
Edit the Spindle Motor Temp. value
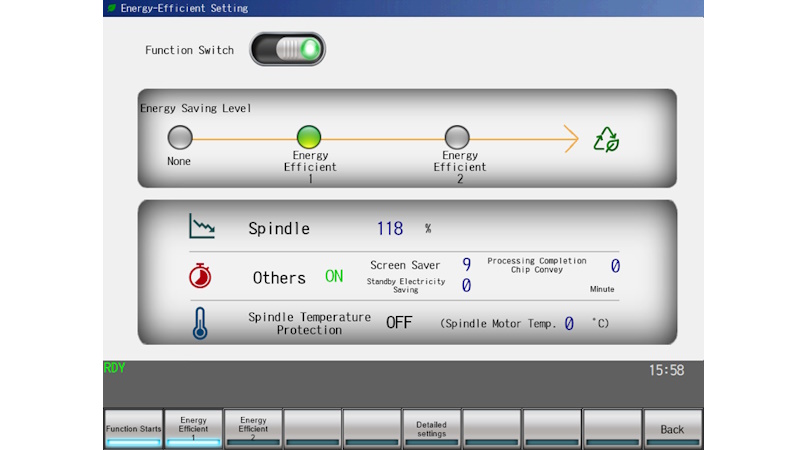coord(569,323)
